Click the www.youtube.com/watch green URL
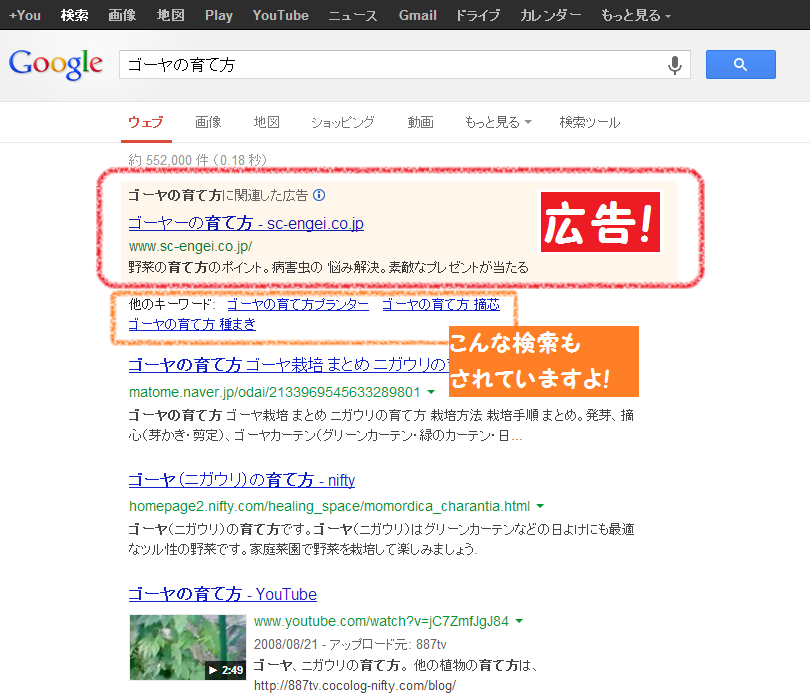Image resolution: width=810 pixels, height=696 pixels. click(x=381, y=621)
